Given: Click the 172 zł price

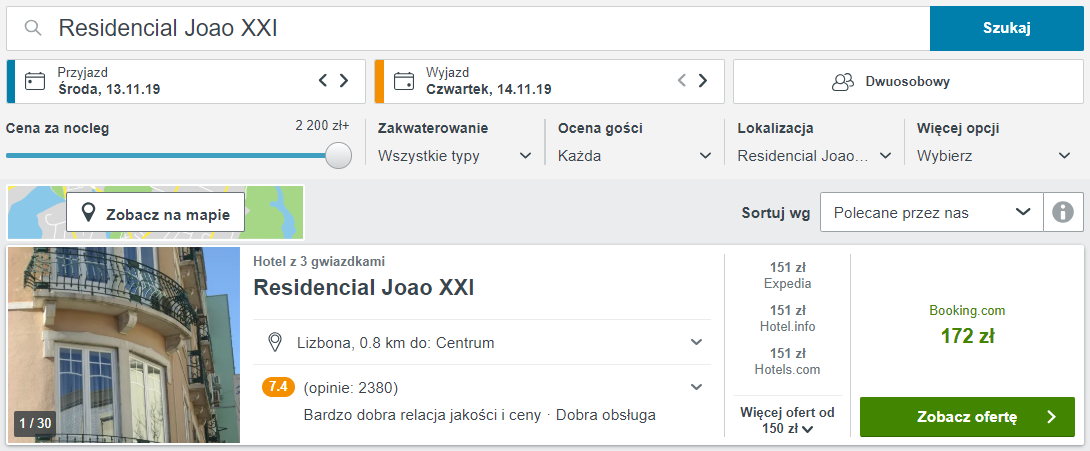Looking at the screenshot, I should [x=967, y=336].
